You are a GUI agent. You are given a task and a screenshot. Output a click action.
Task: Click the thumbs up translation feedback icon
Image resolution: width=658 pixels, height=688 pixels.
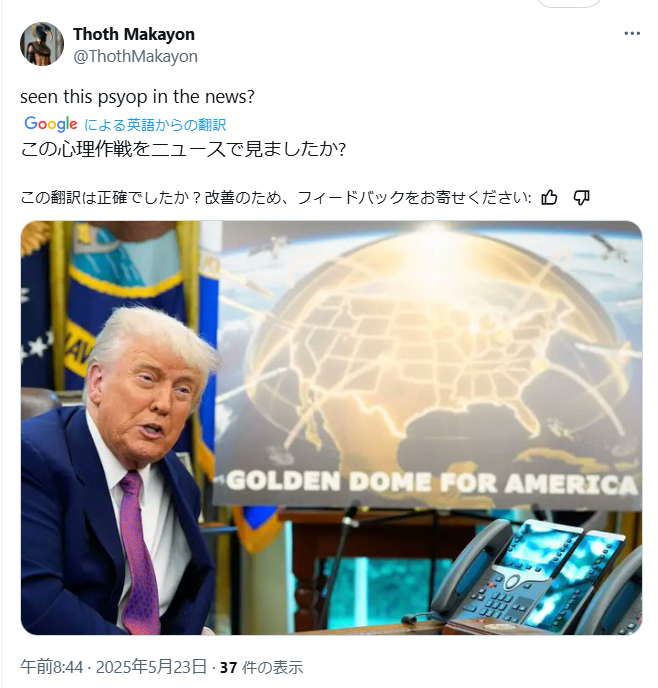click(x=549, y=198)
